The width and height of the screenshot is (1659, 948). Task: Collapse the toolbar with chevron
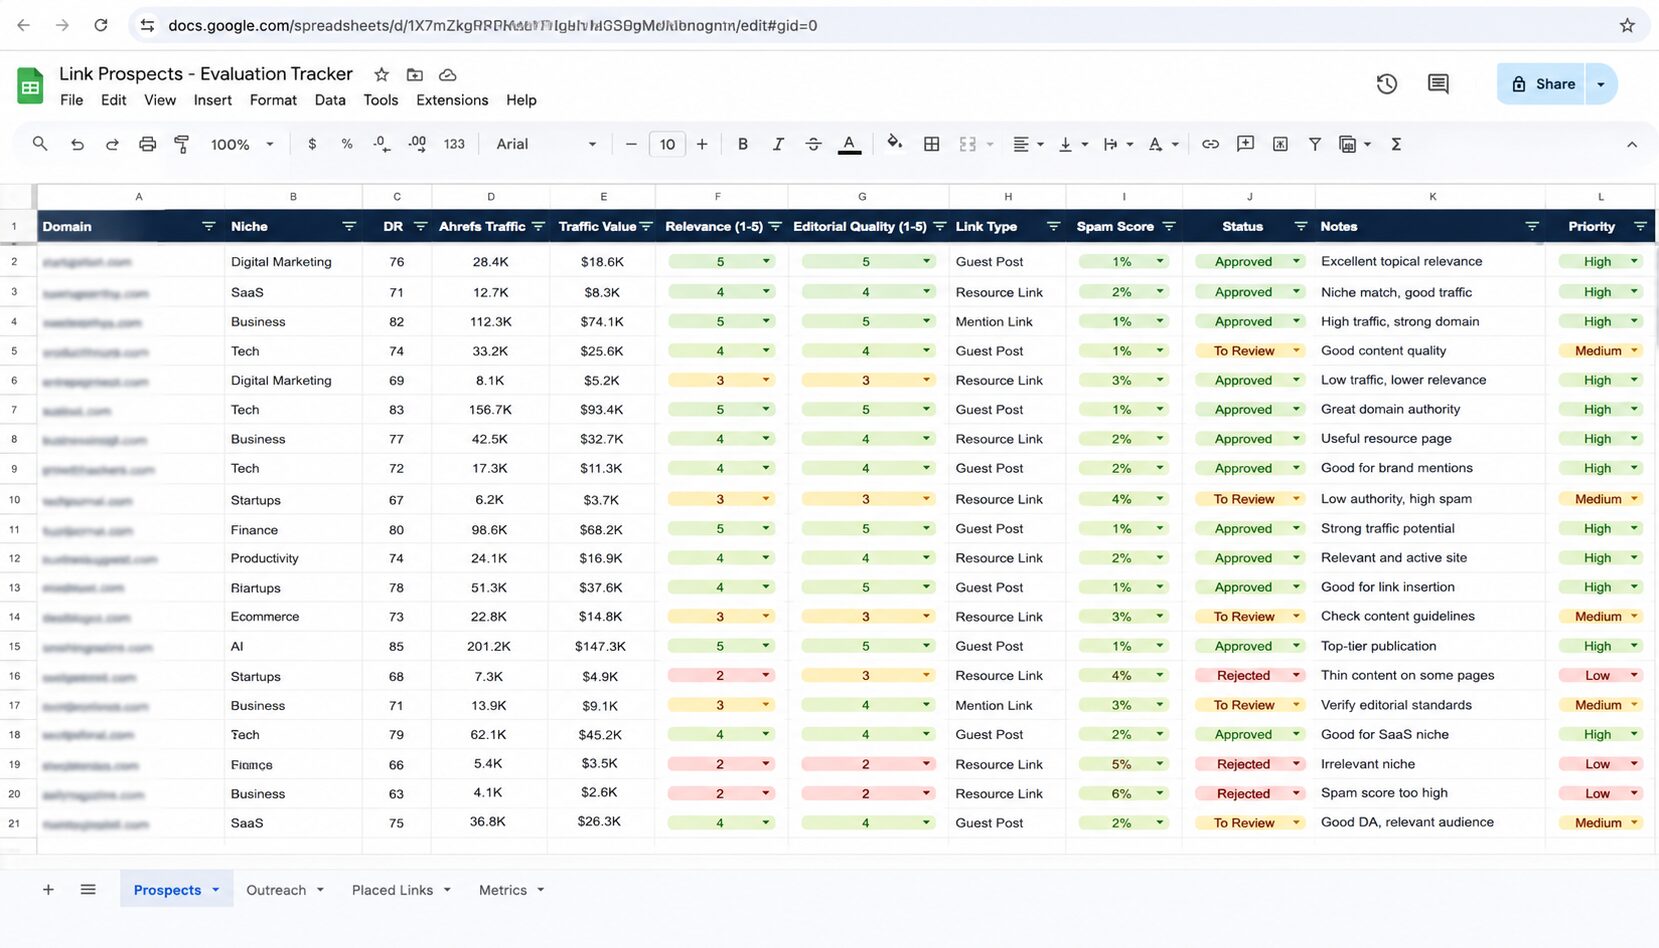coord(1632,144)
